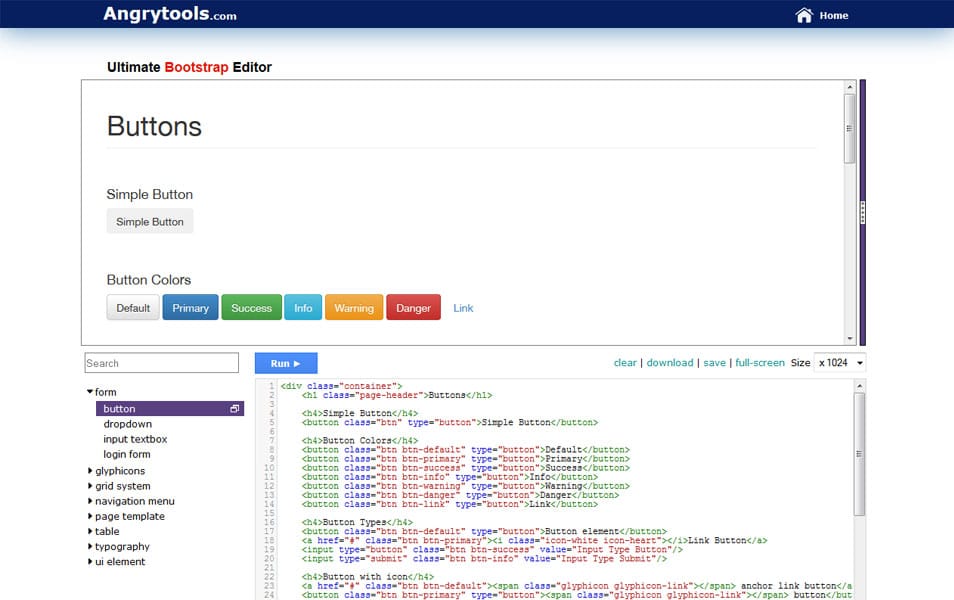Click the download link
The width and height of the screenshot is (954, 600).
click(670, 363)
